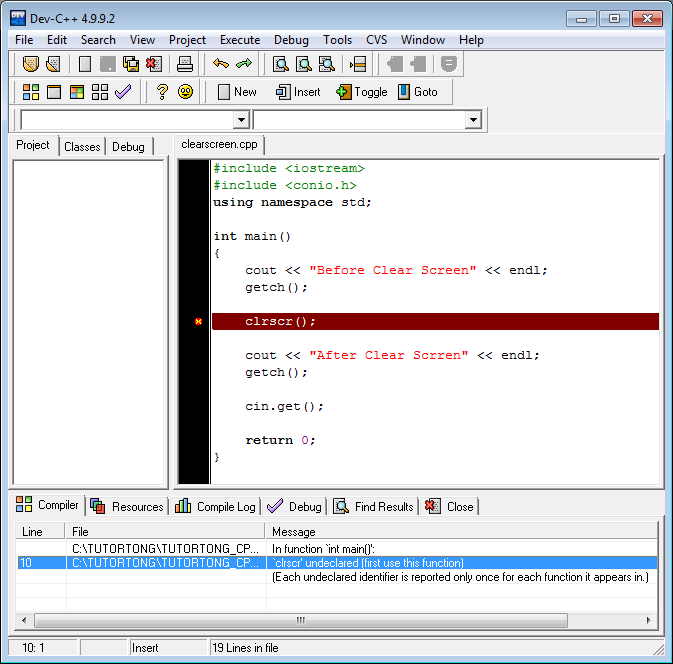Click the grayed Project Options icon
Image resolution: width=673 pixels, height=664 pixels.
point(449,64)
